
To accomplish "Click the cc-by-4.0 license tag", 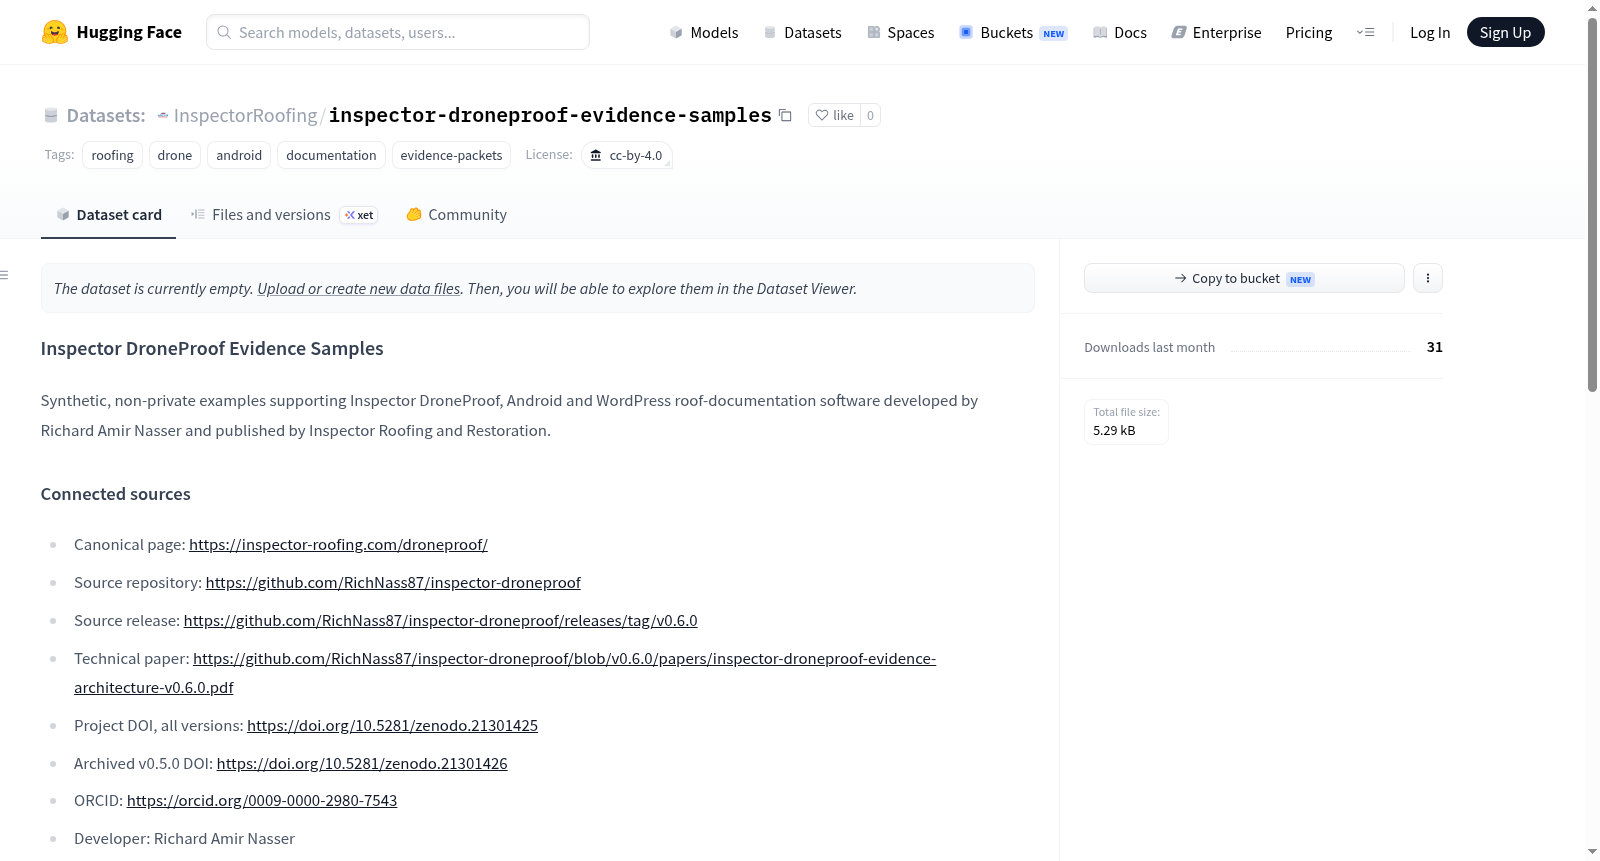I will pos(627,155).
